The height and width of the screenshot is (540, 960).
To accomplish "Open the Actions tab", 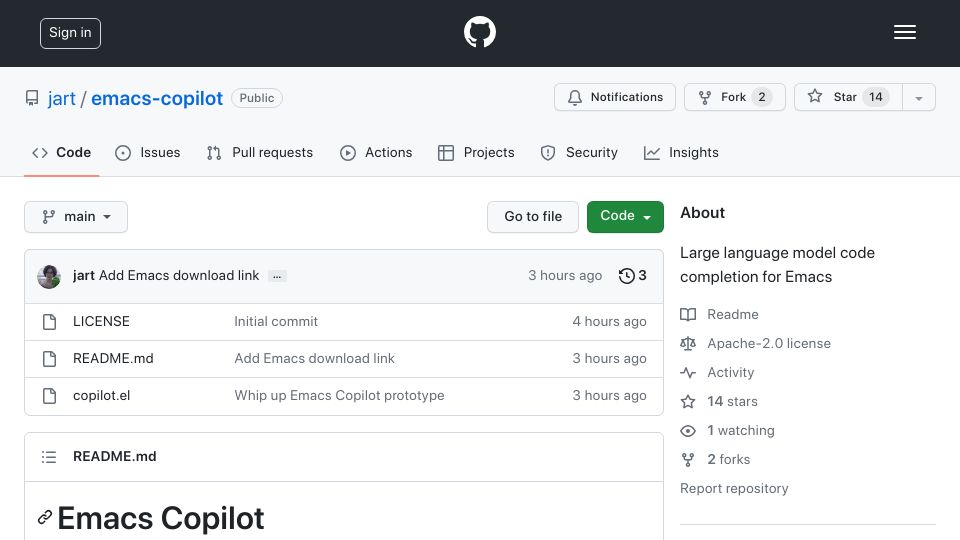I will [376, 152].
